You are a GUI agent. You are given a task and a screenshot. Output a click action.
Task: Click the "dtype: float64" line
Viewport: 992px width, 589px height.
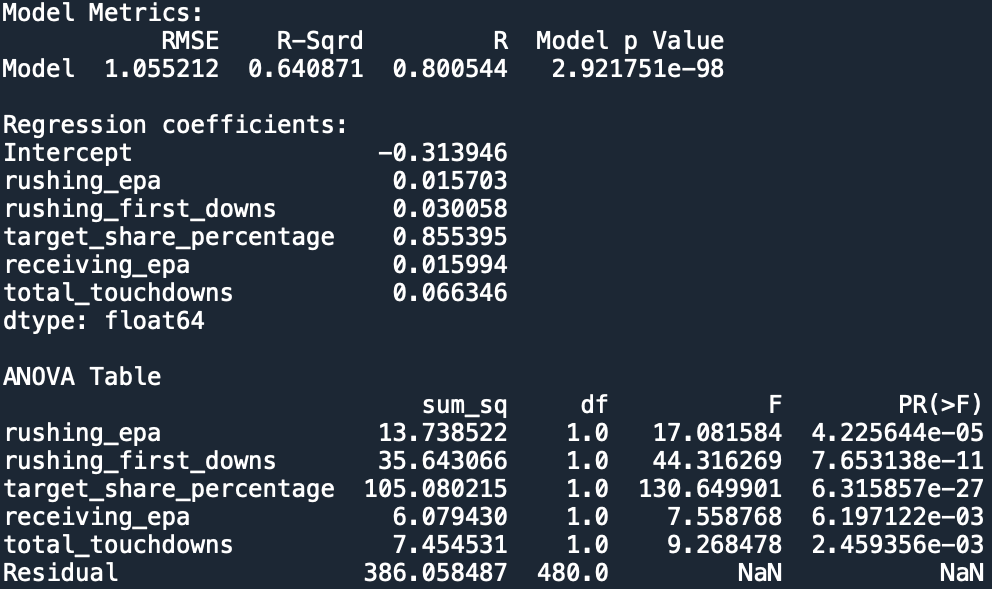tap(103, 321)
